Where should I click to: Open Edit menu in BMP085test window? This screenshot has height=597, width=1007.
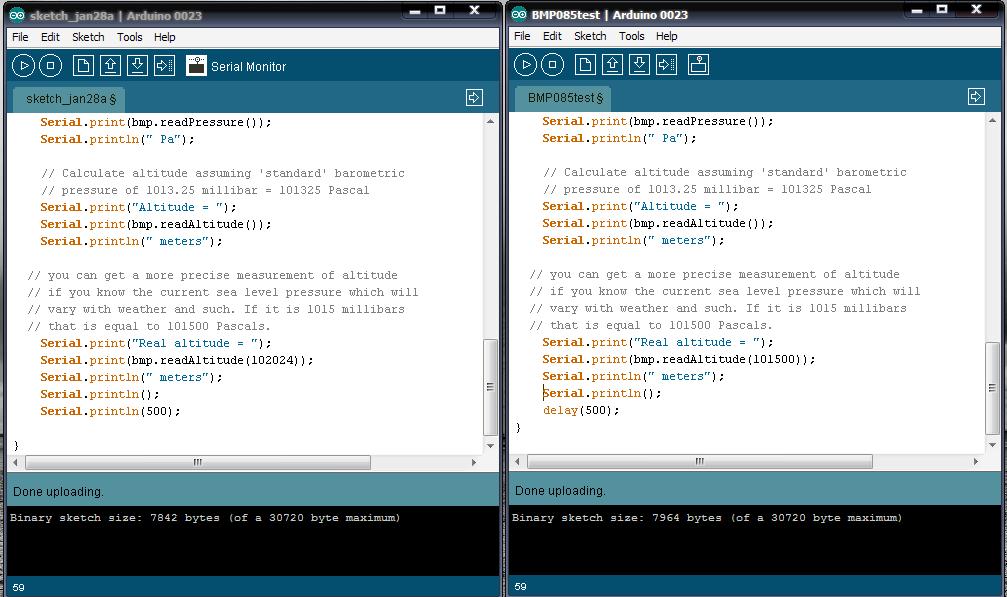552,36
